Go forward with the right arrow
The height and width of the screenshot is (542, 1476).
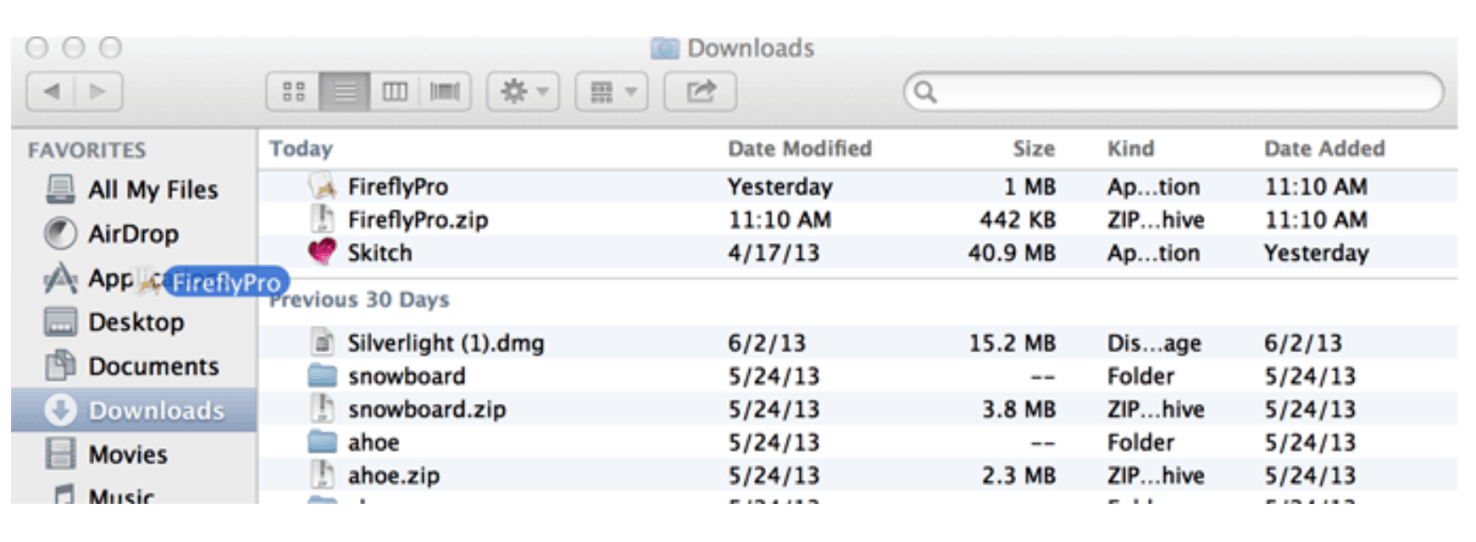point(98,92)
